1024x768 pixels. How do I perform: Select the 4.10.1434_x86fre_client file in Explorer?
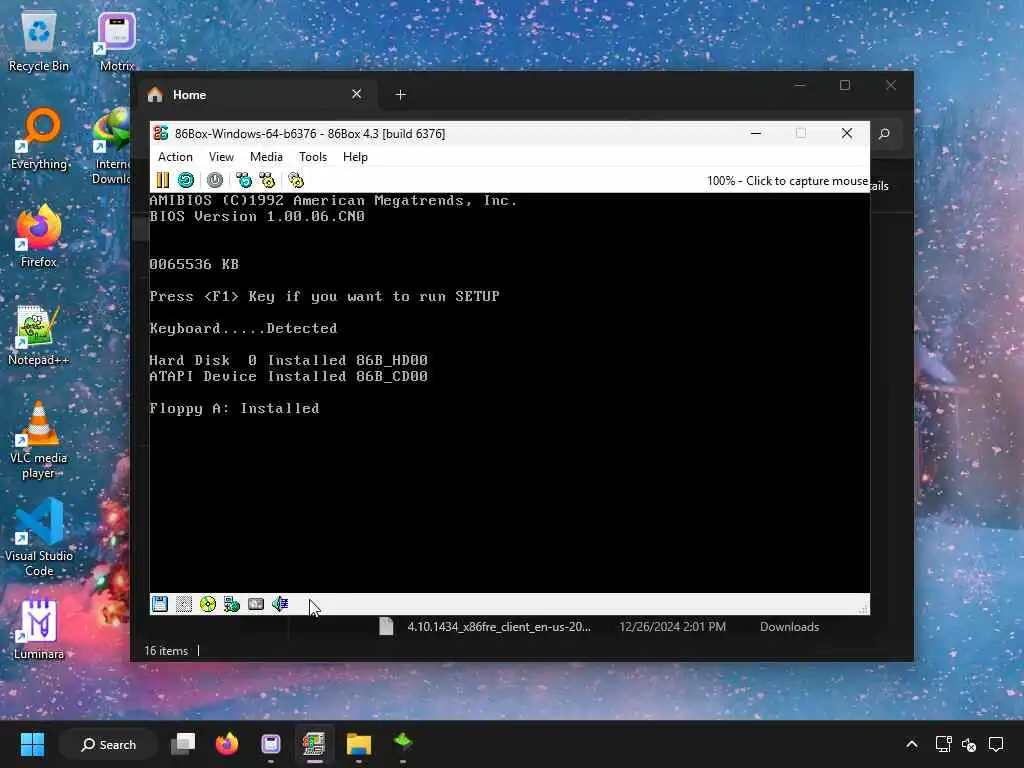[x=498, y=627]
